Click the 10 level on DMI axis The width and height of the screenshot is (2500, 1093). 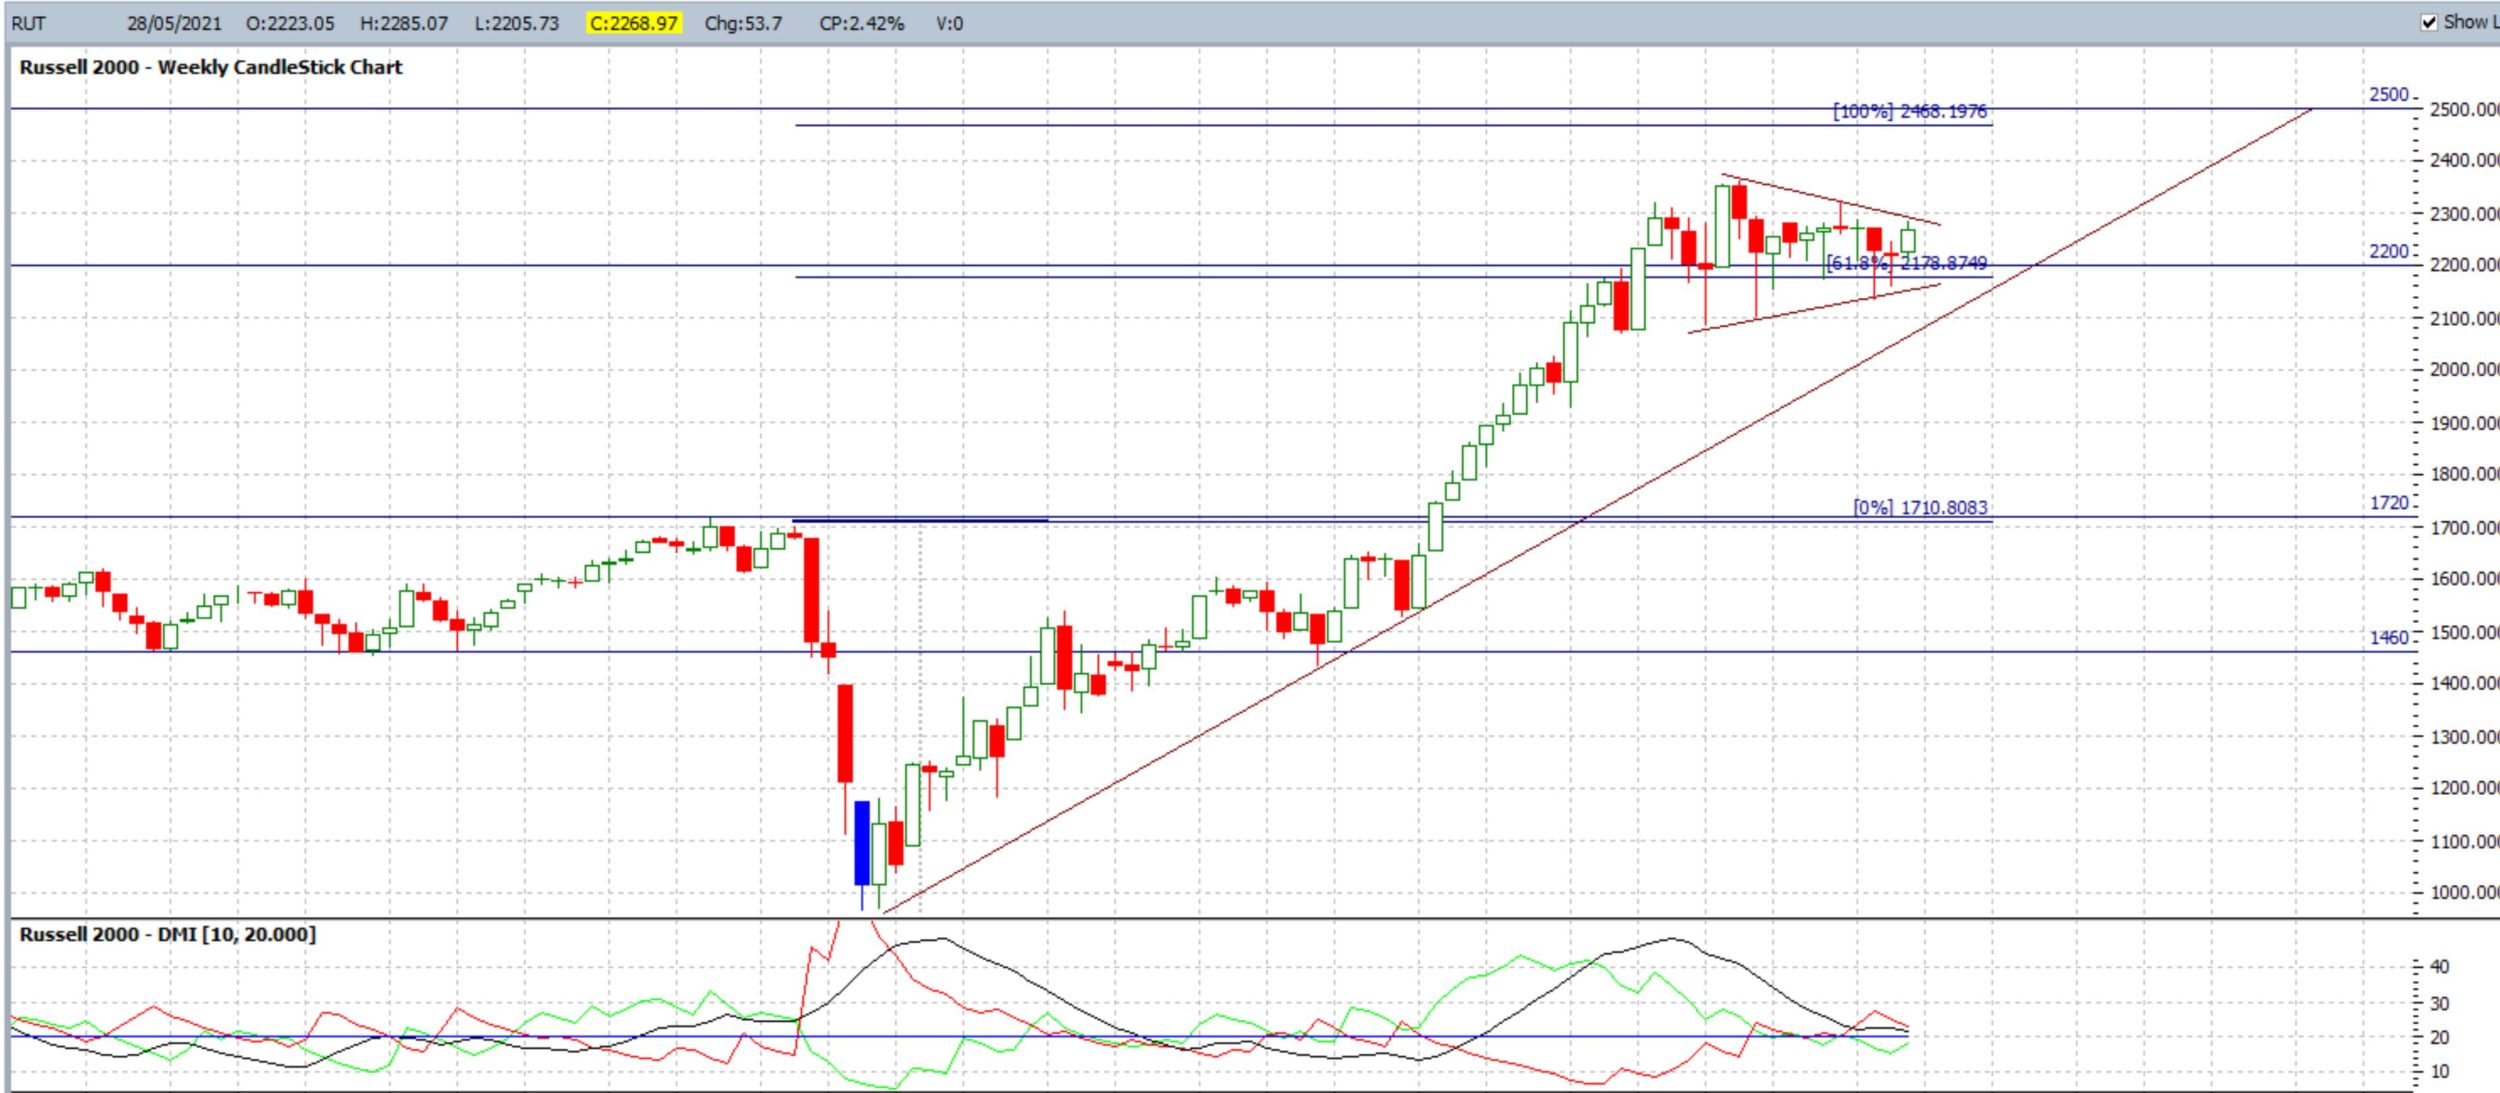pyautogui.click(x=2439, y=1071)
